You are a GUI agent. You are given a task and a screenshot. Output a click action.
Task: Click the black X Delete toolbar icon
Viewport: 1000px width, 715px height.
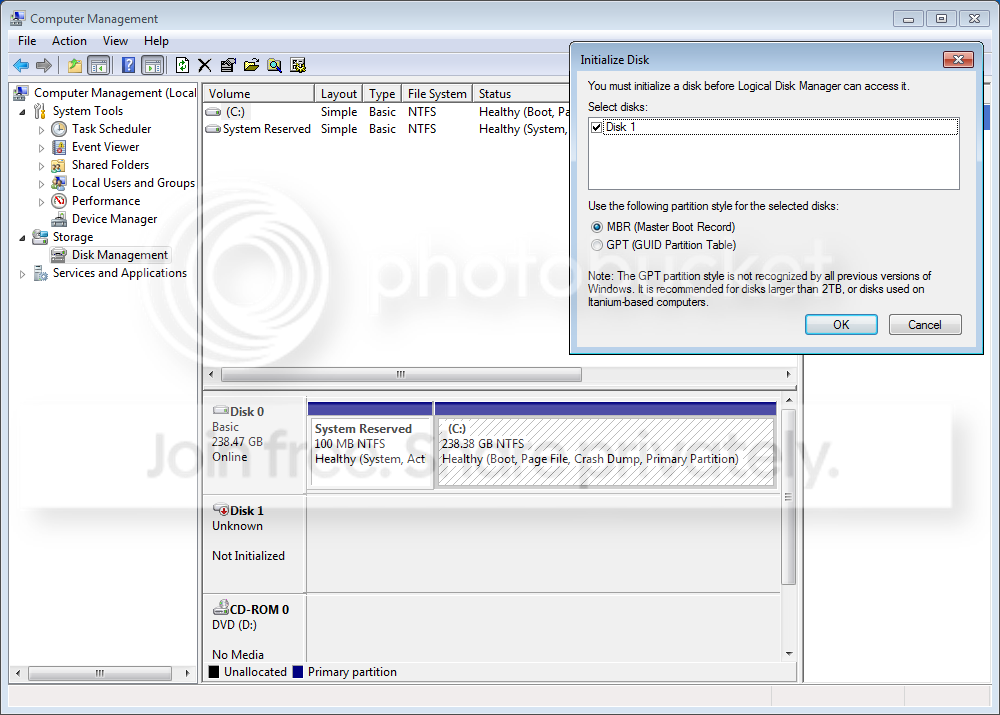205,65
